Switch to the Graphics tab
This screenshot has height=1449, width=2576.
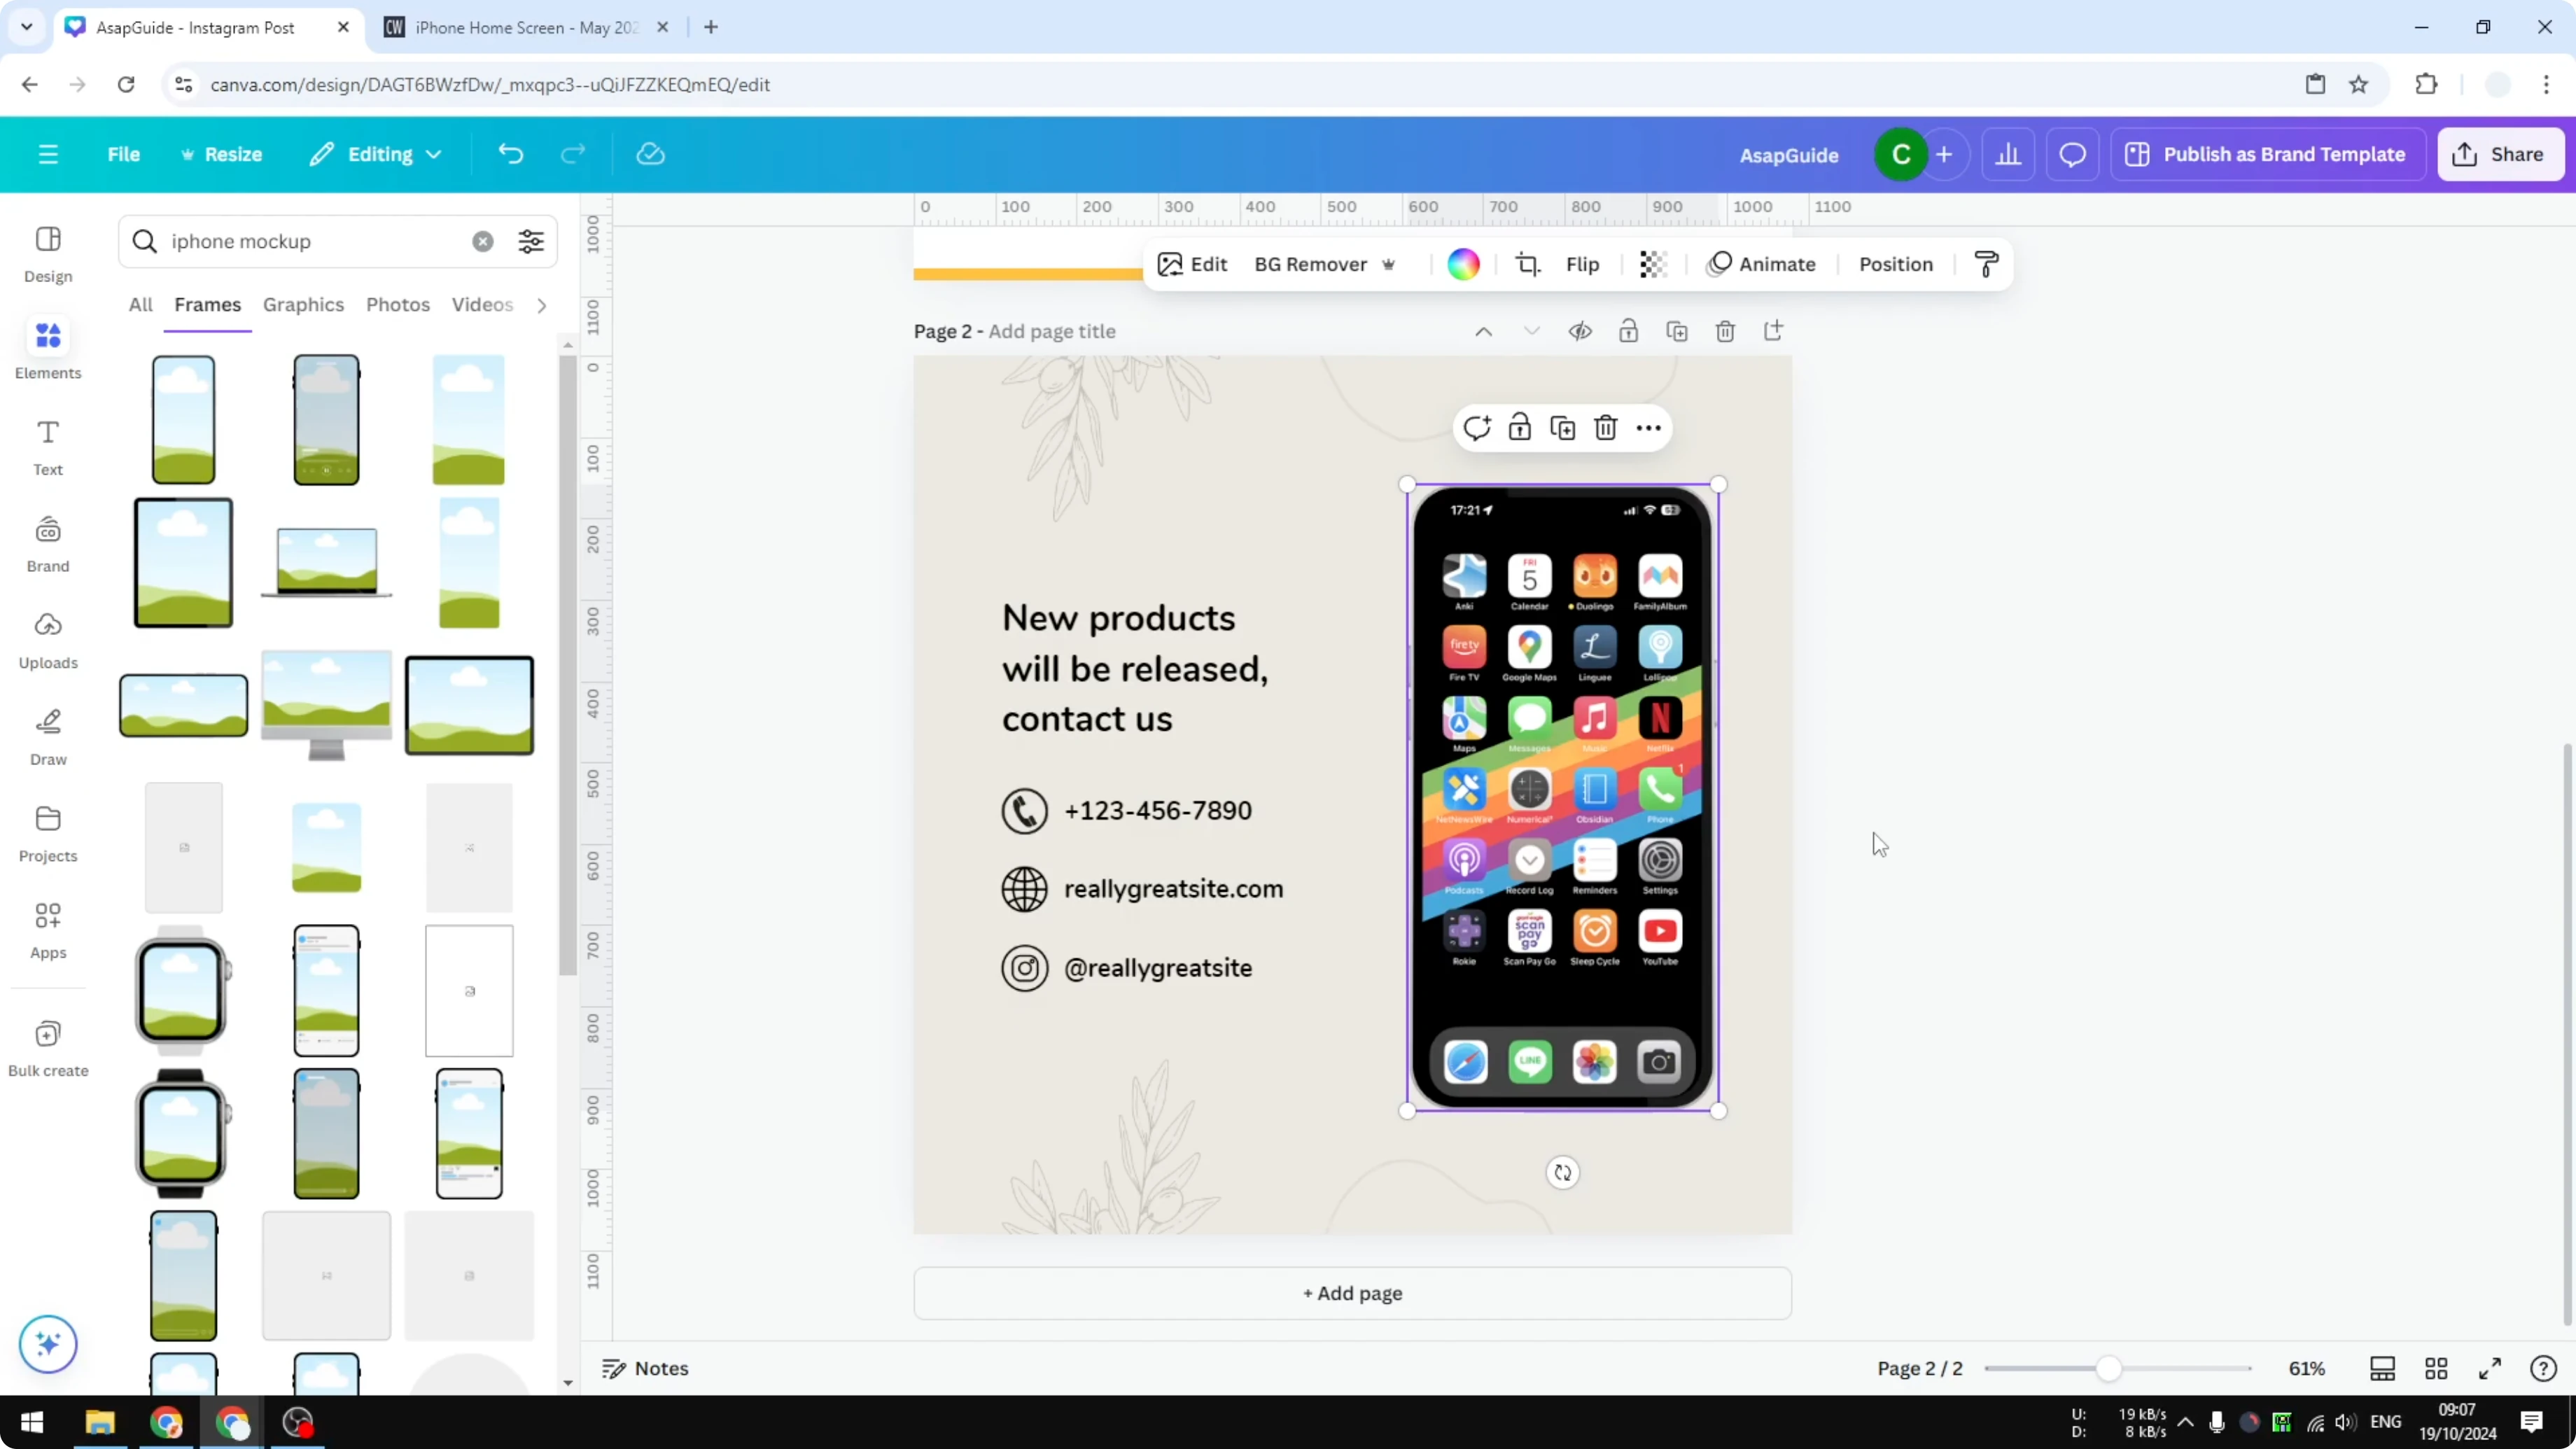tap(303, 305)
